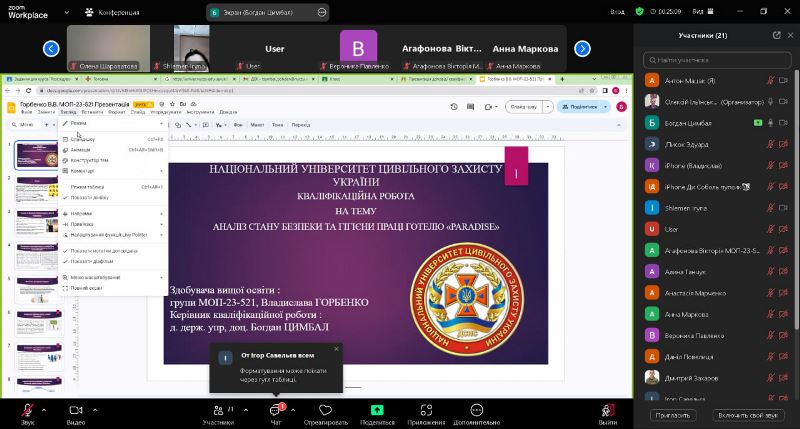Expand Коментарі submenu in View menu
Image resolution: width=800 pixels, height=429 pixels.
coord(113,171)
